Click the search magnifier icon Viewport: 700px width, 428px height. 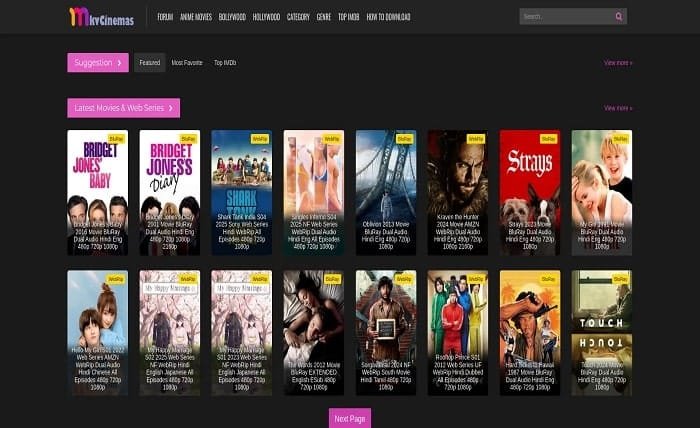point(619,17)
